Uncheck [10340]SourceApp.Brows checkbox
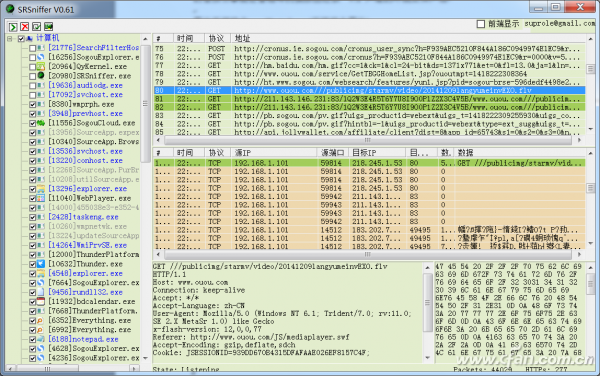Screen dimensions: 600x376 (33, 142)
